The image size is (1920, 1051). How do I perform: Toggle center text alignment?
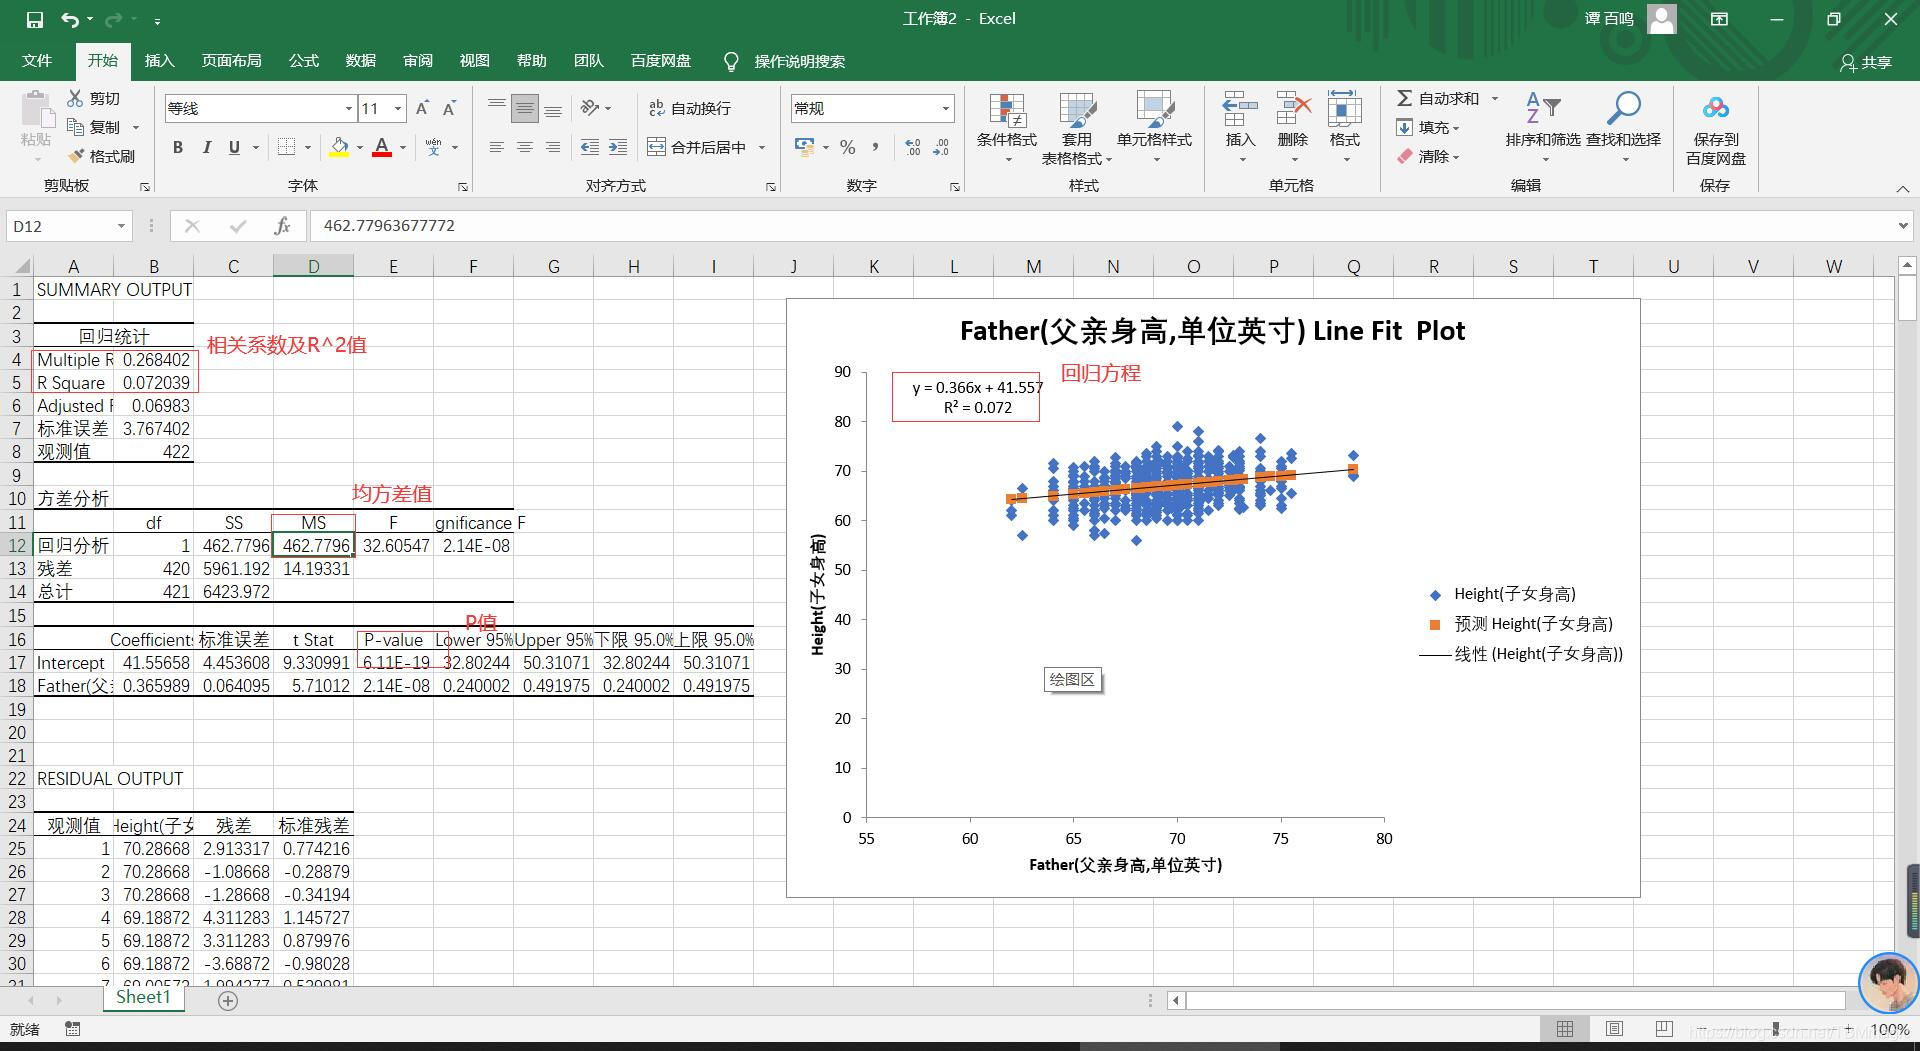524,147
